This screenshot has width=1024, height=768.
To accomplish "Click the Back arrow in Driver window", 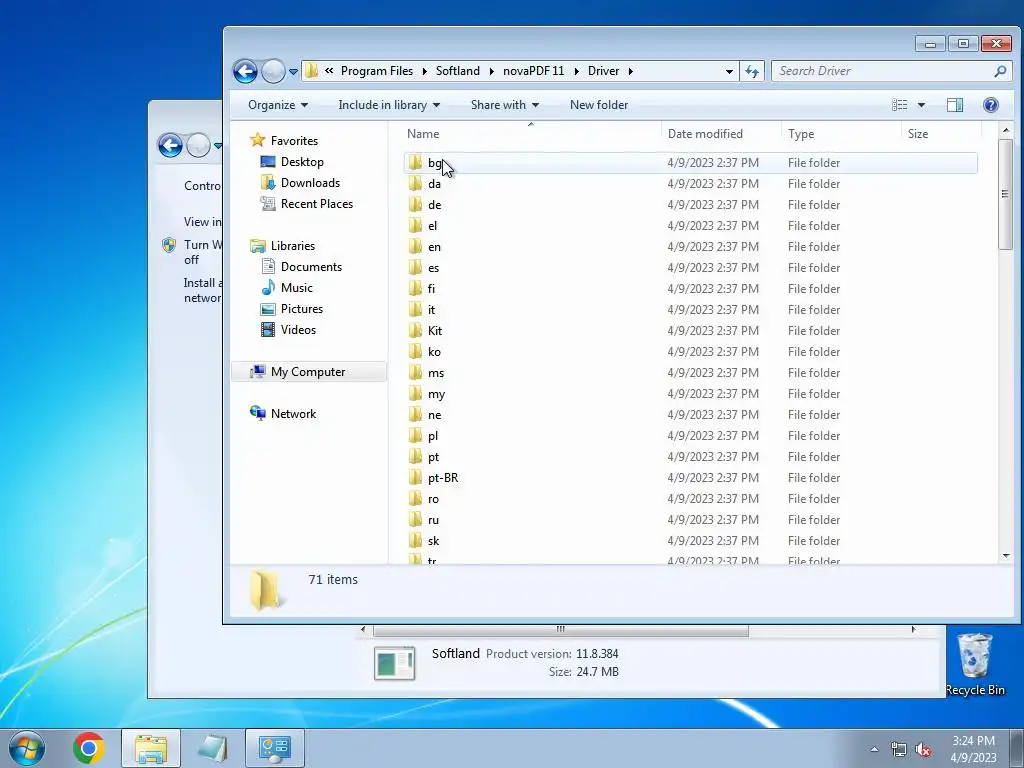I will (x=246, y=71).
